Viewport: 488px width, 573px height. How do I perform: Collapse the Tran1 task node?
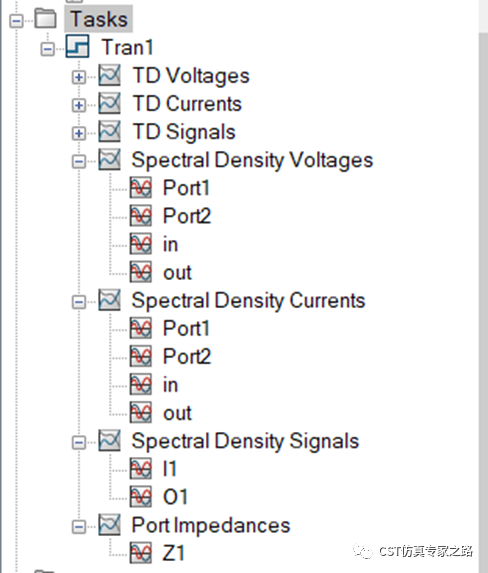(x=48, y=49)
